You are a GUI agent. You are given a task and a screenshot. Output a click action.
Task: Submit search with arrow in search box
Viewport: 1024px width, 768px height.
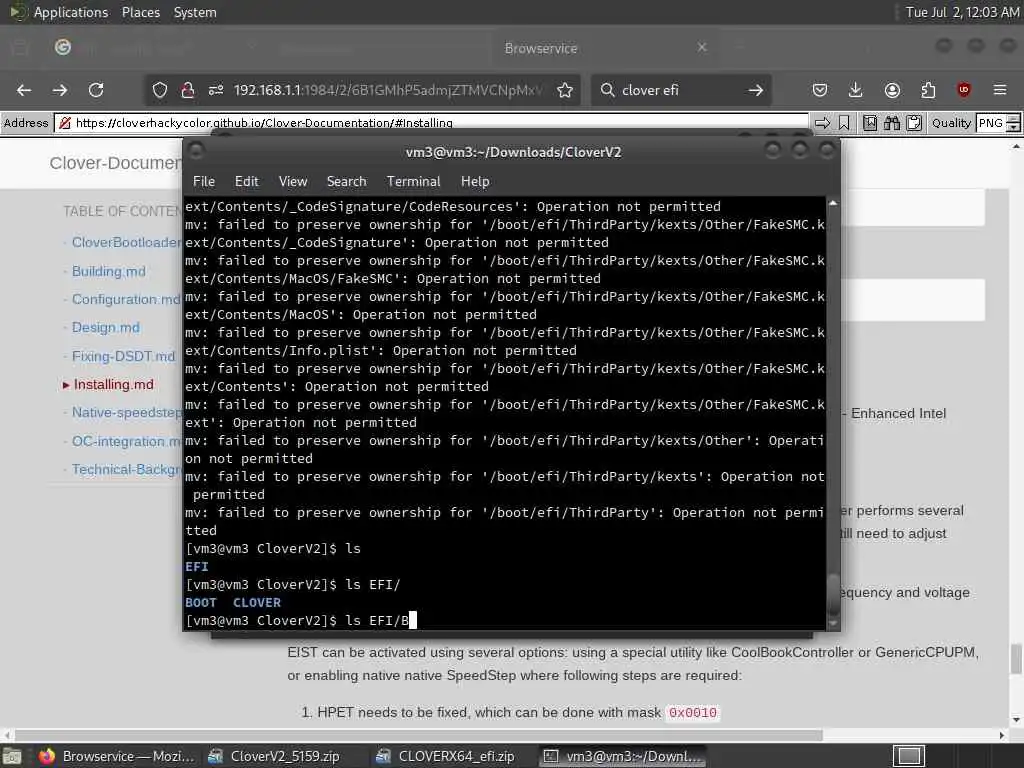756,90
